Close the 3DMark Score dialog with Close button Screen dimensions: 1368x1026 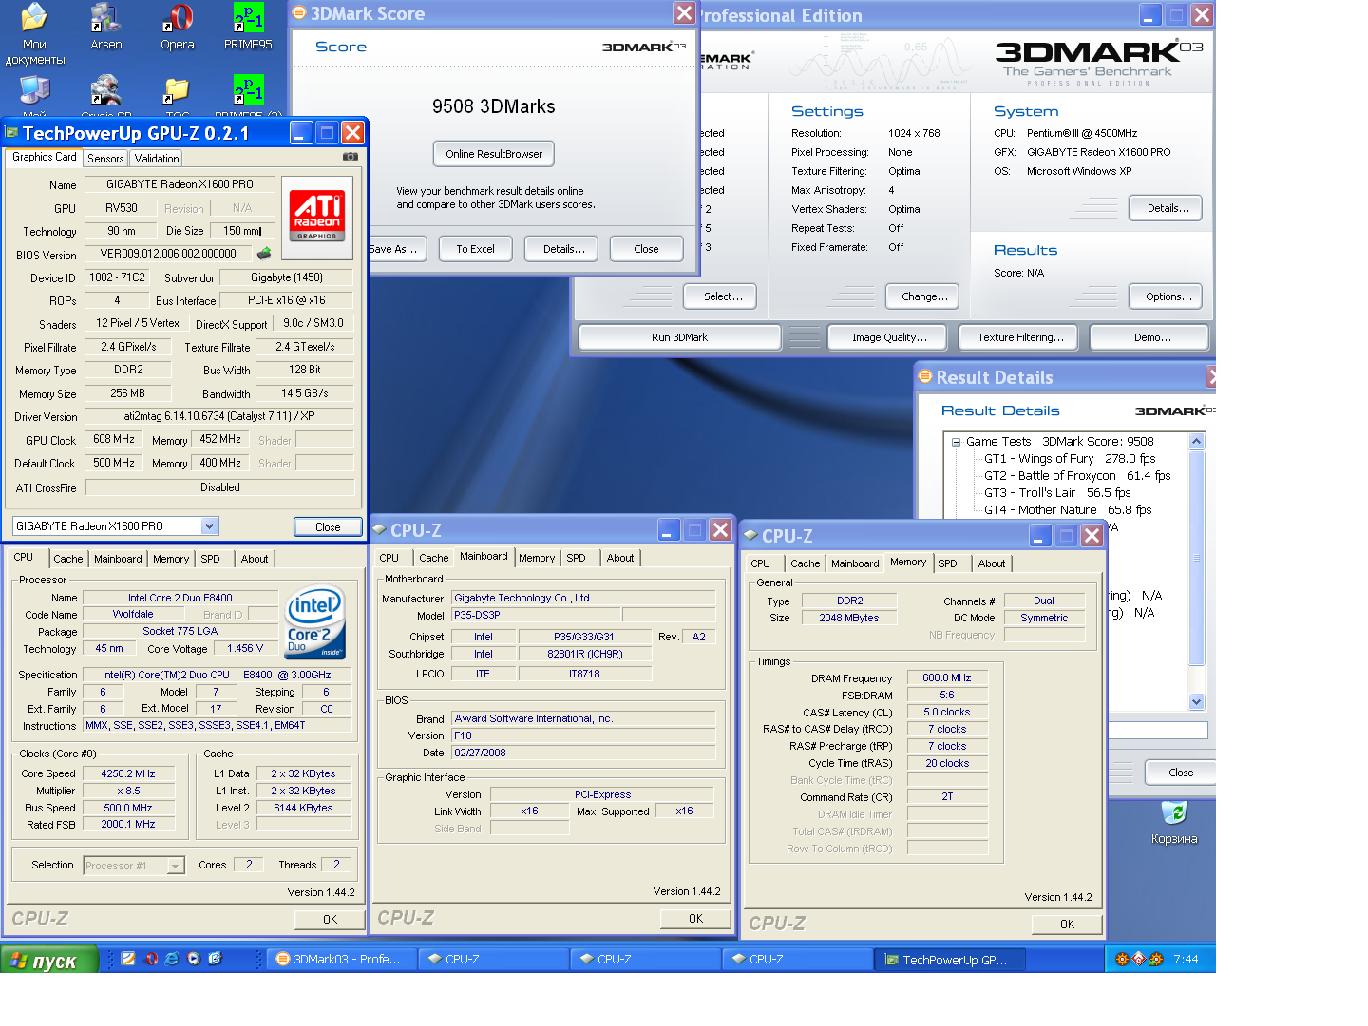(x=646, y=249)
